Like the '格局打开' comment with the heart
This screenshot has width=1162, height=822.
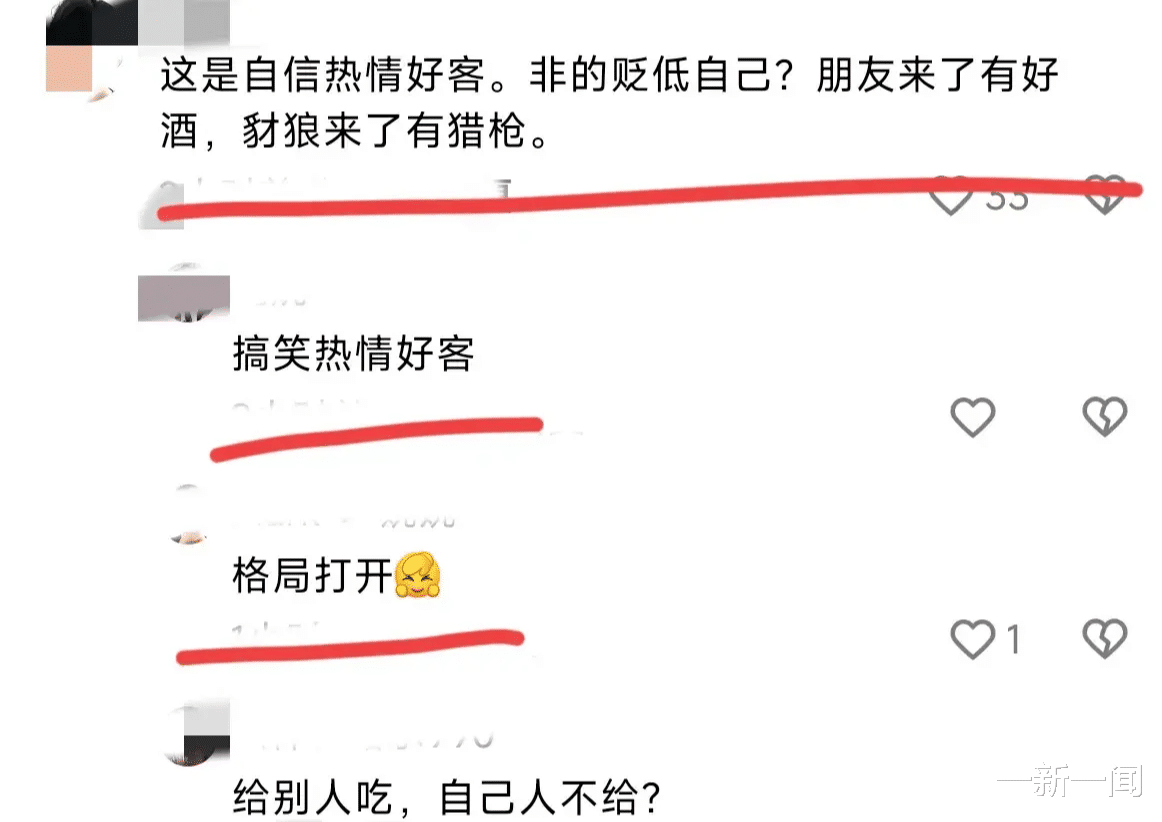972,639
